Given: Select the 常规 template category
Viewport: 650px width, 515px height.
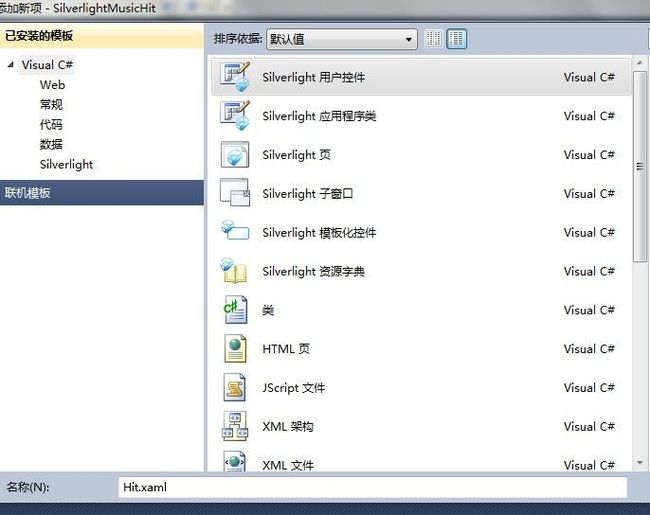Looking at the screenshot, I should pos(51,104).
